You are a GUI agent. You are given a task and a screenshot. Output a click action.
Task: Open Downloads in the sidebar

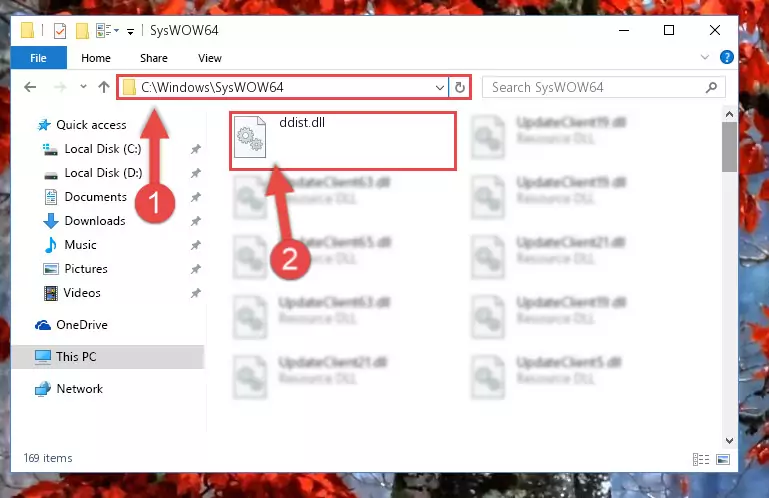tap(95, 221)
